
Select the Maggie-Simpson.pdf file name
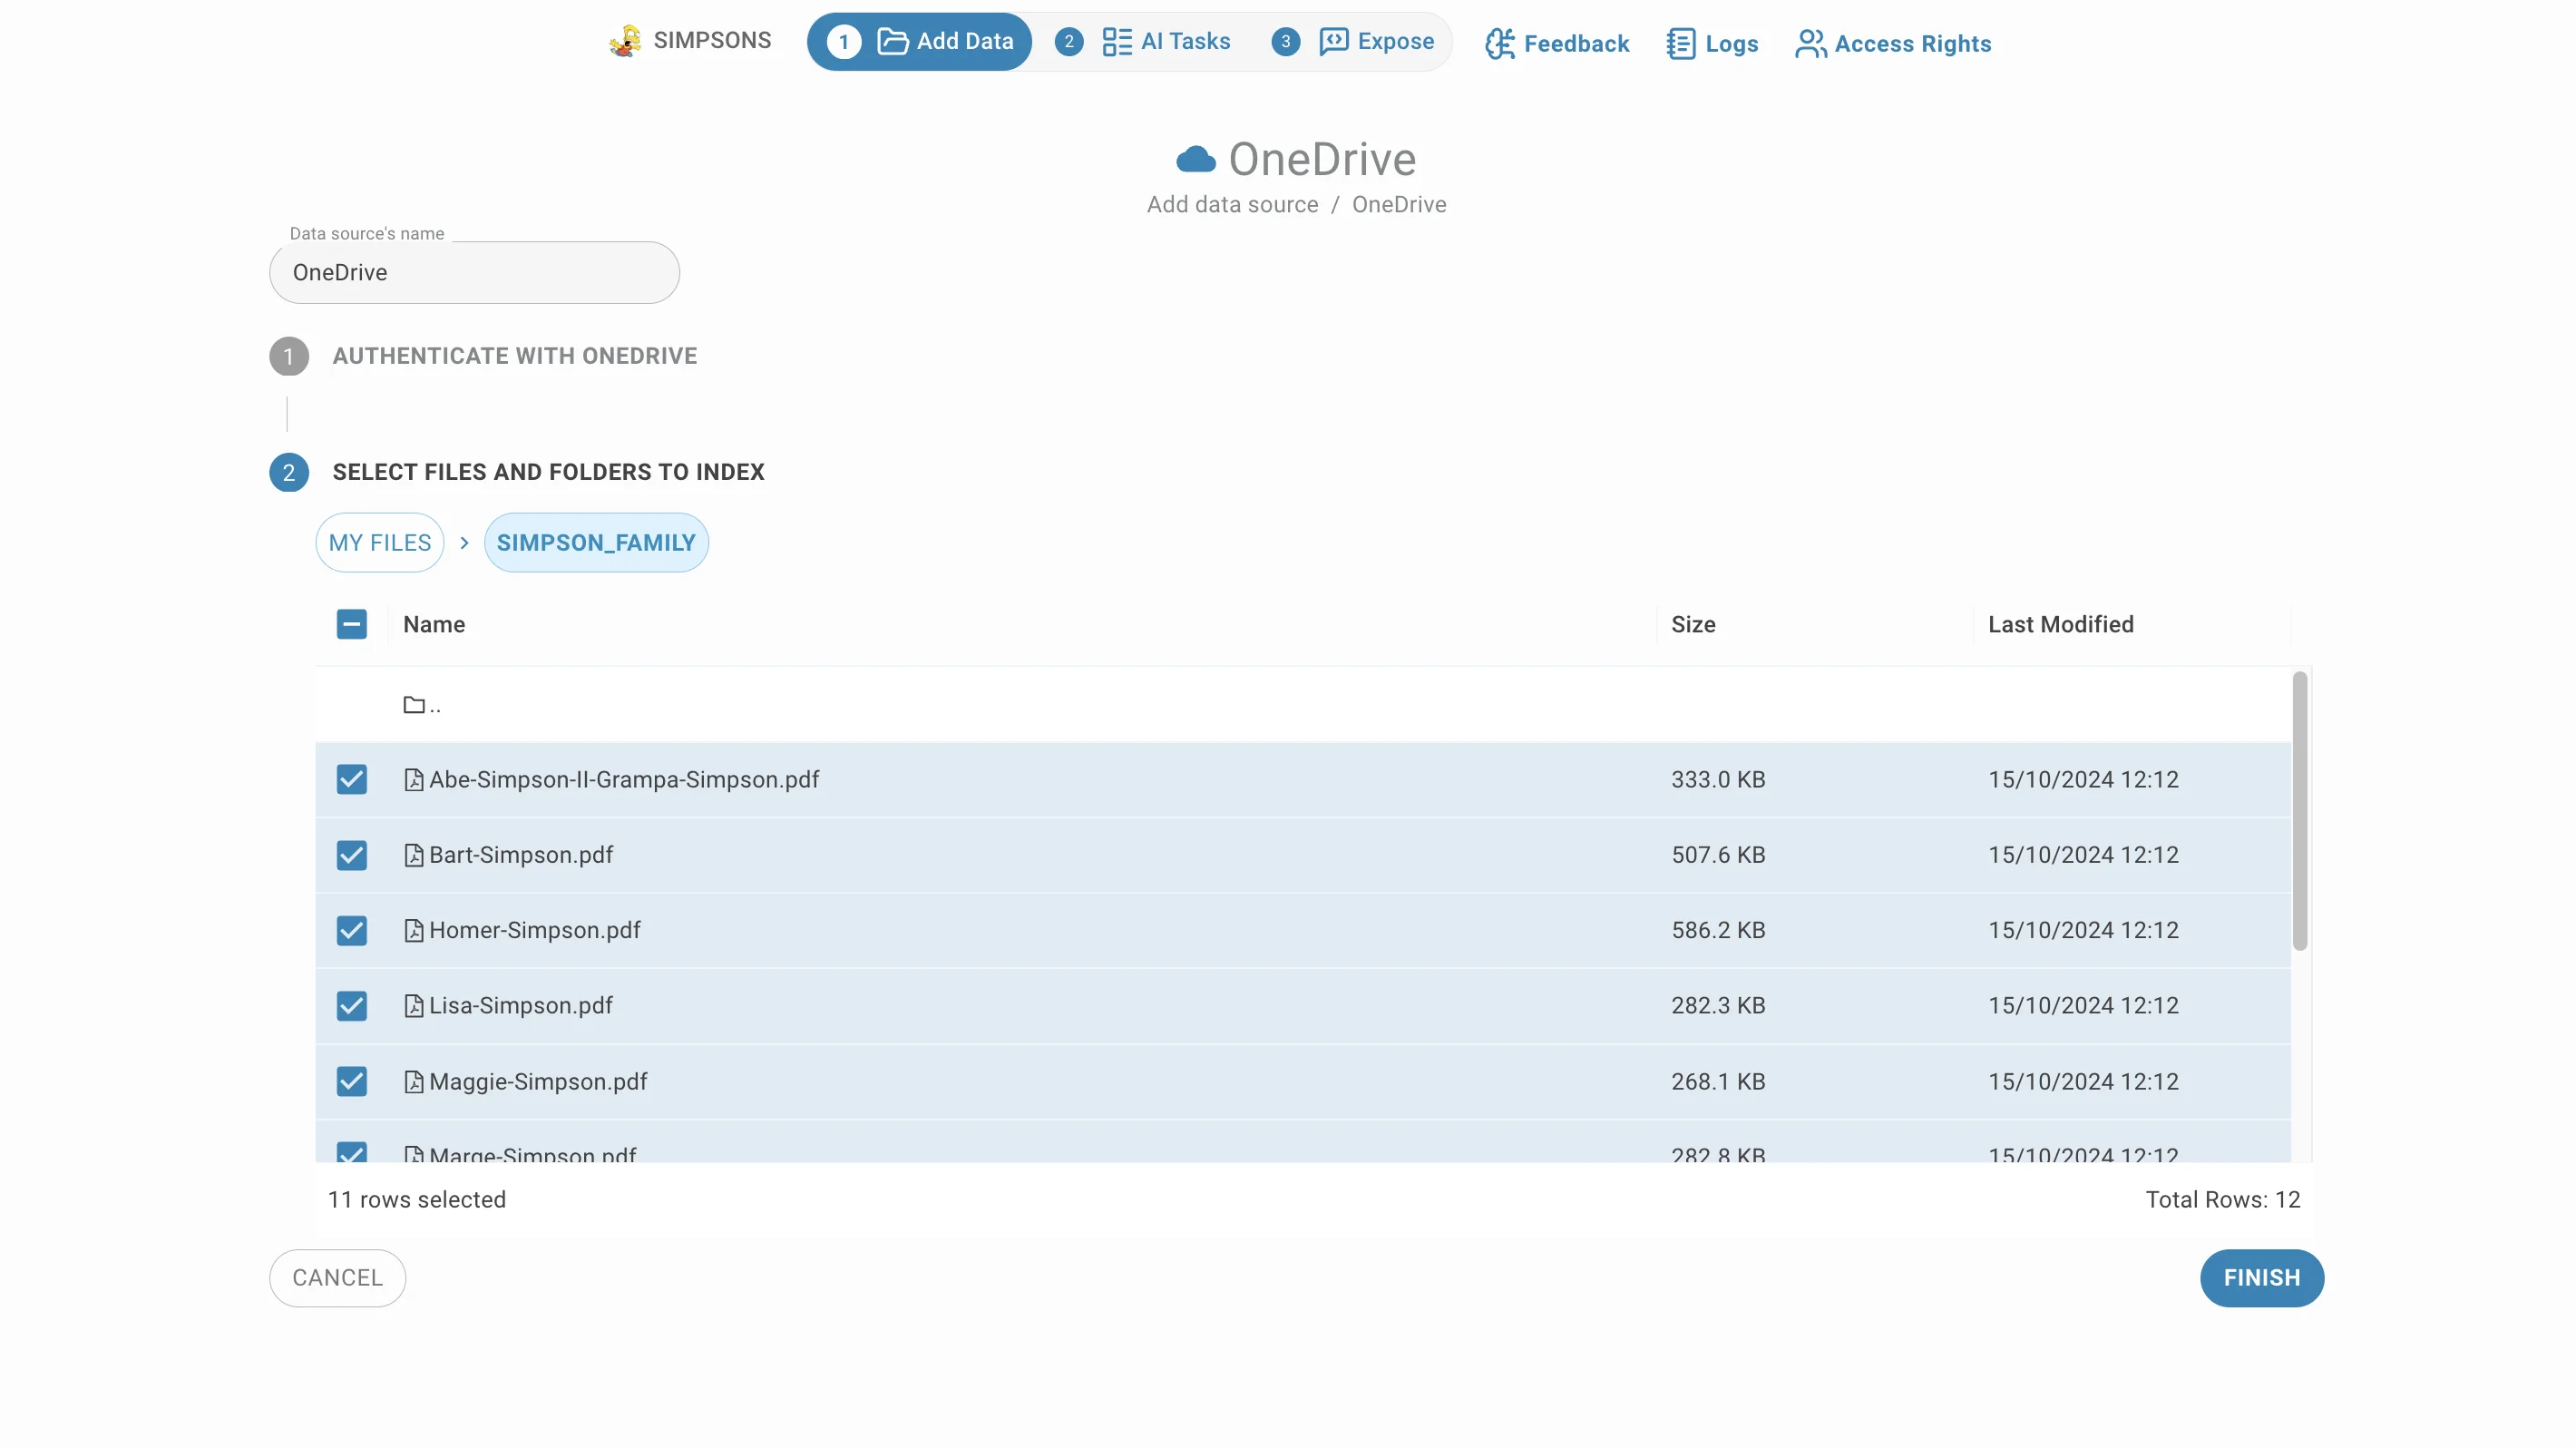[538, 1082]
